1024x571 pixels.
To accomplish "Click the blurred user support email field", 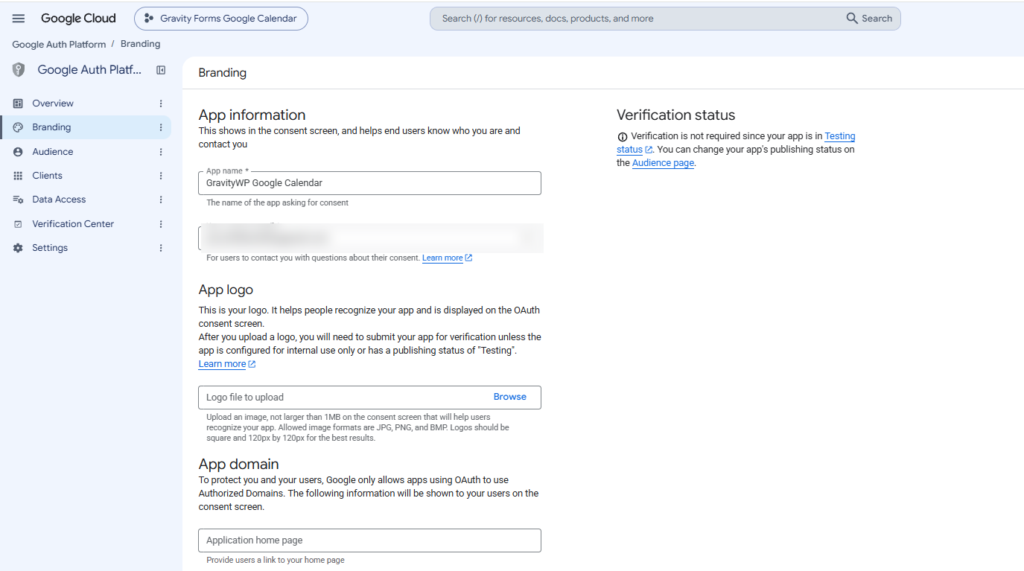I will [x=370, y=238].
